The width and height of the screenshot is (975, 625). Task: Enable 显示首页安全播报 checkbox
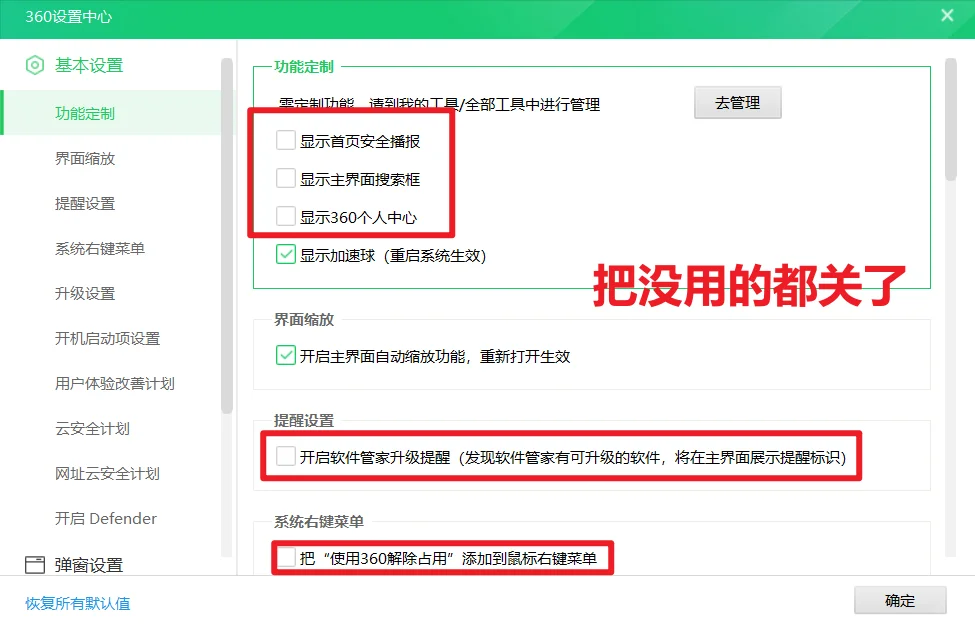click(285, 141)
